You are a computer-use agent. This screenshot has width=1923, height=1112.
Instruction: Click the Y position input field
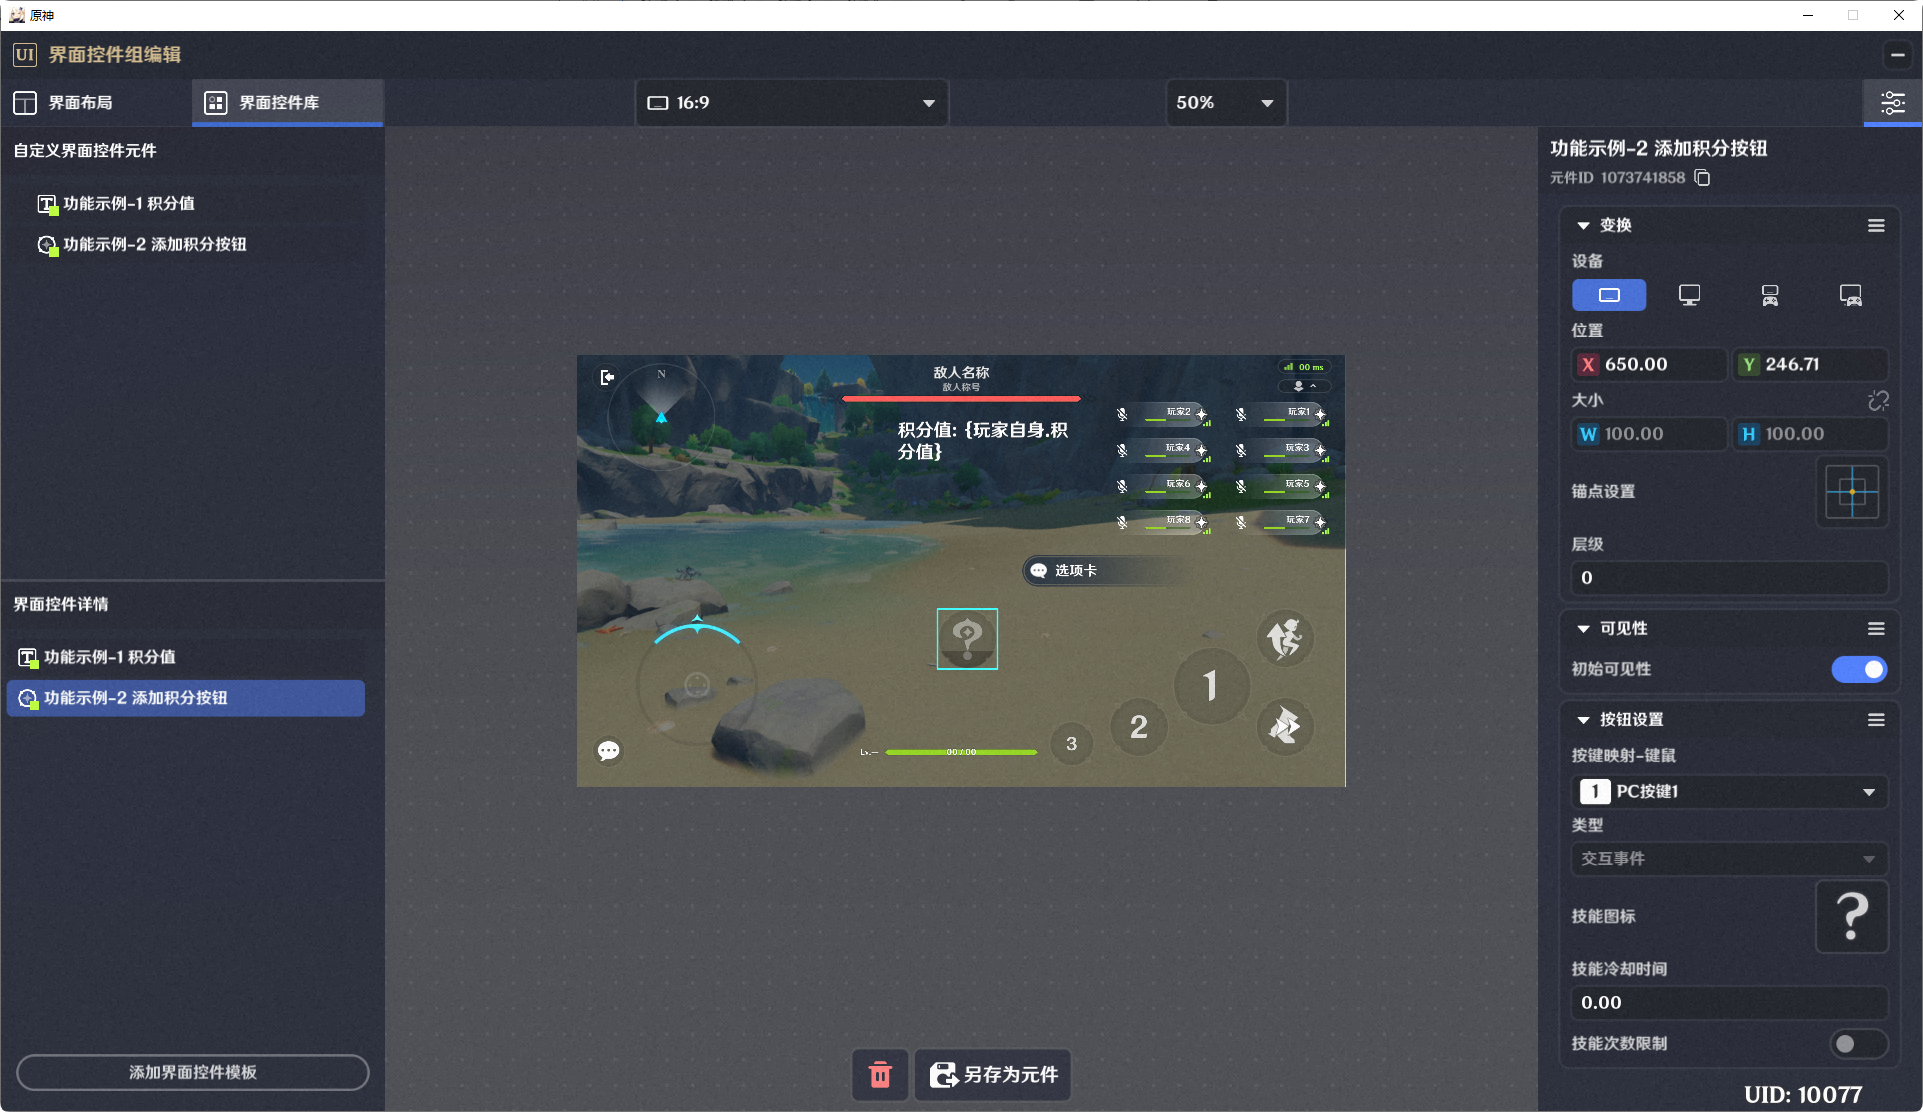(x=1810, y=365)
